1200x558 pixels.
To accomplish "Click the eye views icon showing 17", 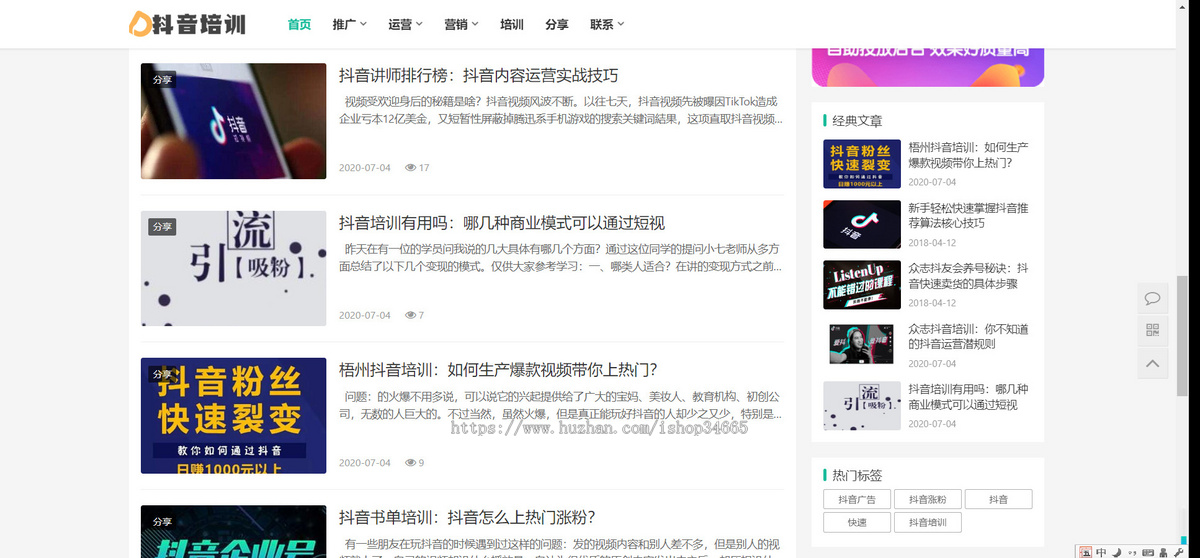I will [410, 168].
